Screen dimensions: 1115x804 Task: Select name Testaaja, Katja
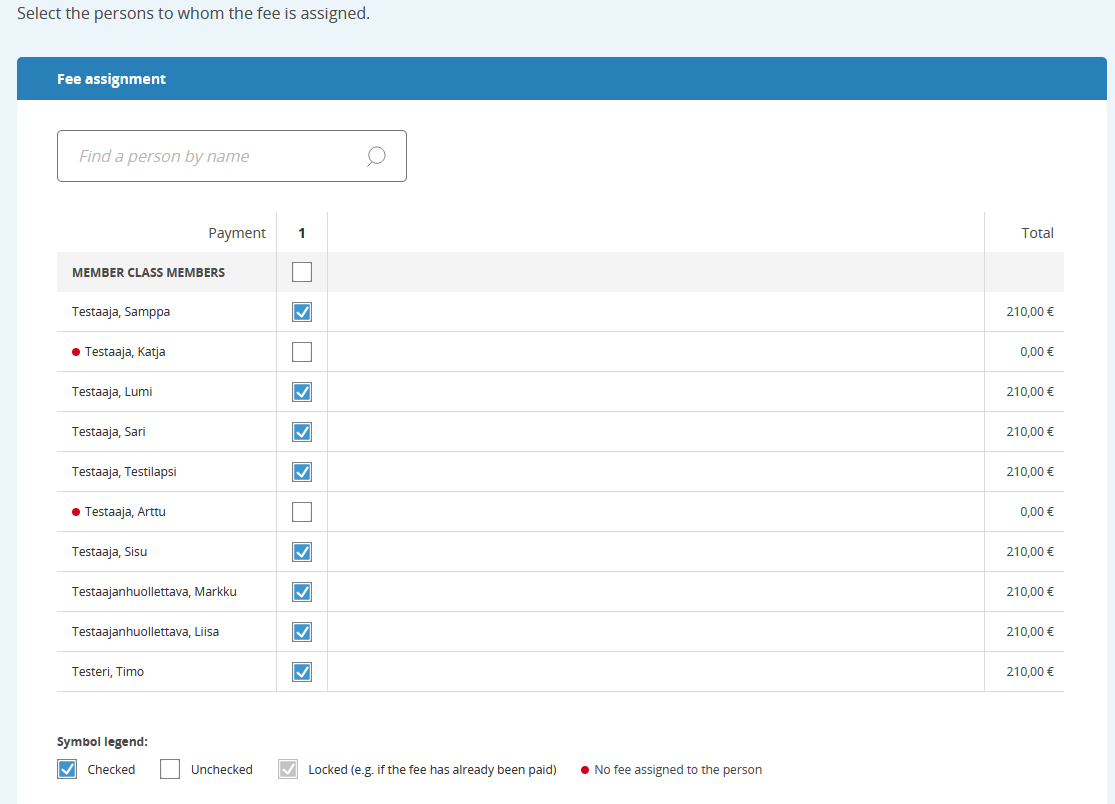pos(125,351)
